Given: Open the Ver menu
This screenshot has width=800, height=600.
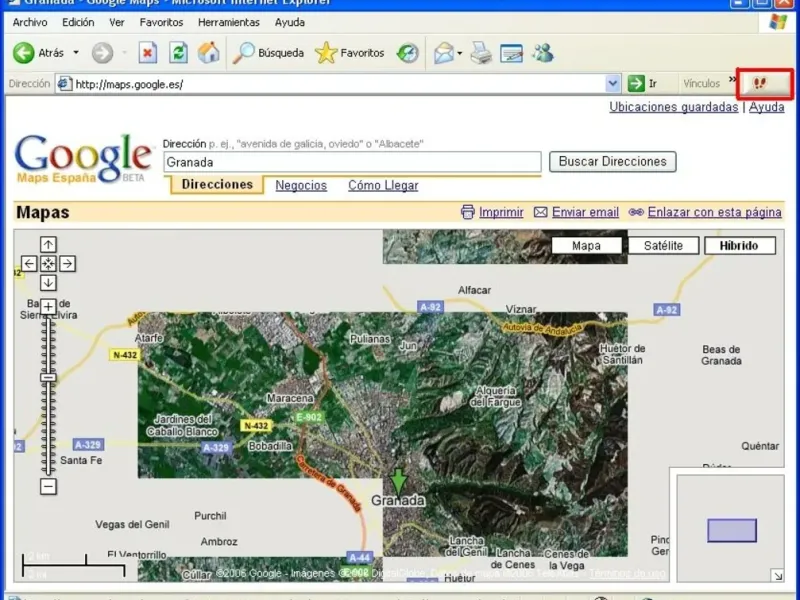Looking at the screenshot, I should pyautogui.click(x=117, y=22).
